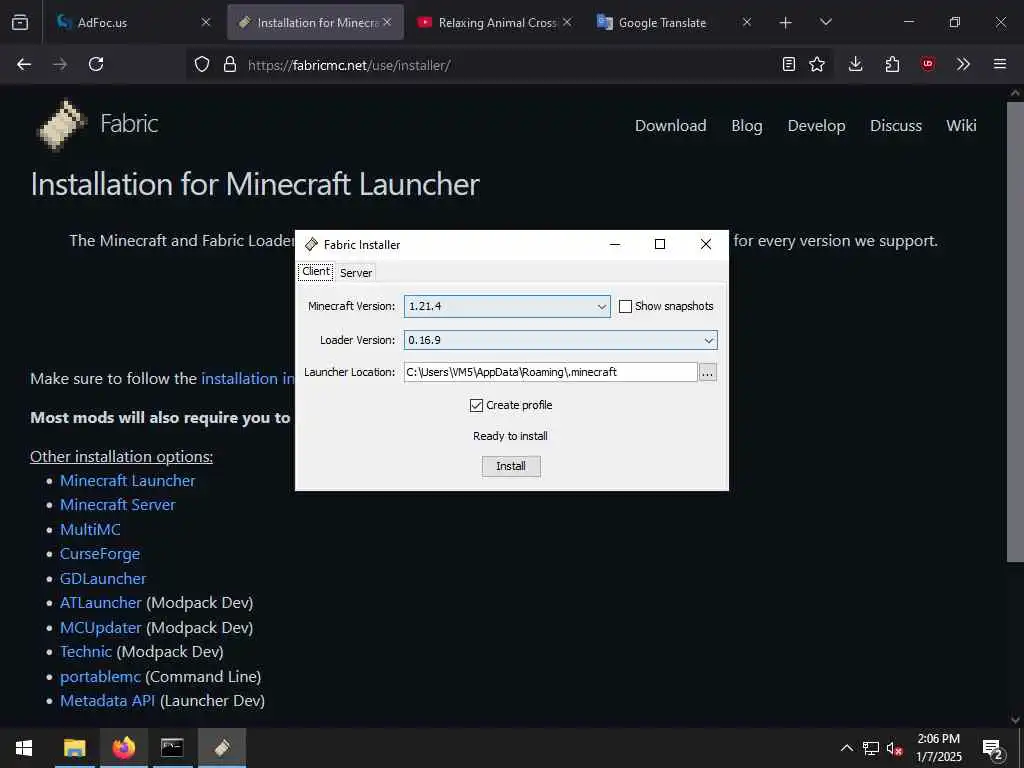
Task: Open the GDLauncher link
Action: point(103,579)
